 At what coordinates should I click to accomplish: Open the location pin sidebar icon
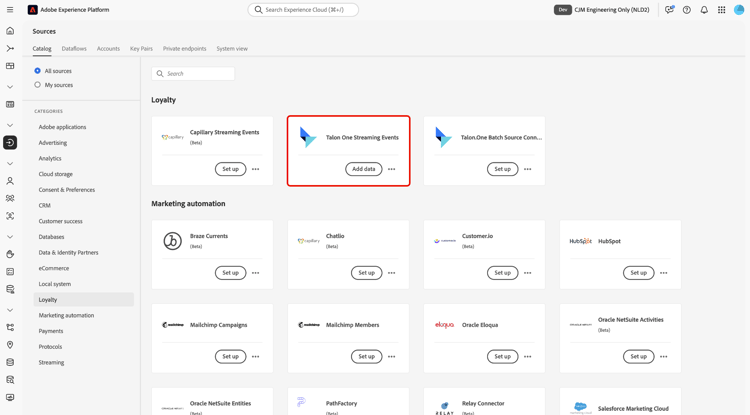10,345
